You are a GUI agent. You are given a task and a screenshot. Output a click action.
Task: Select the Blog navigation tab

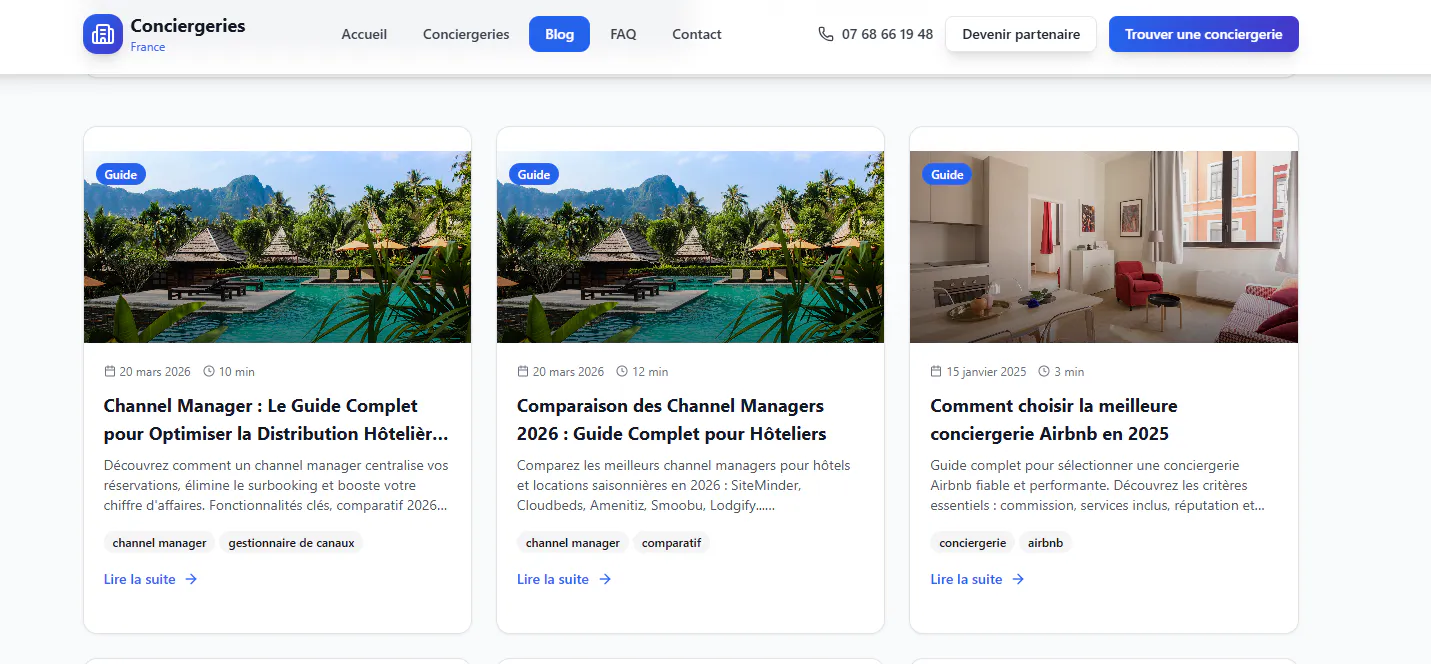[560, 34]
